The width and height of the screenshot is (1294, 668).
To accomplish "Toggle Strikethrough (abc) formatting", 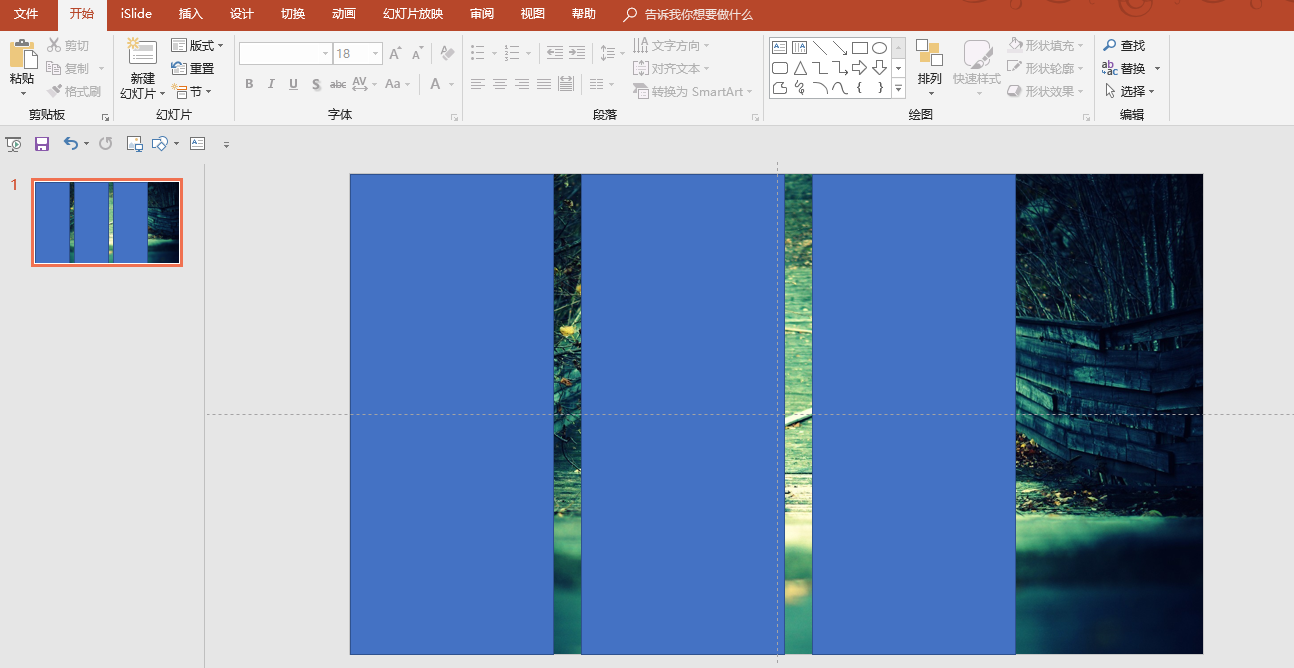I will [x=338, y=84].
